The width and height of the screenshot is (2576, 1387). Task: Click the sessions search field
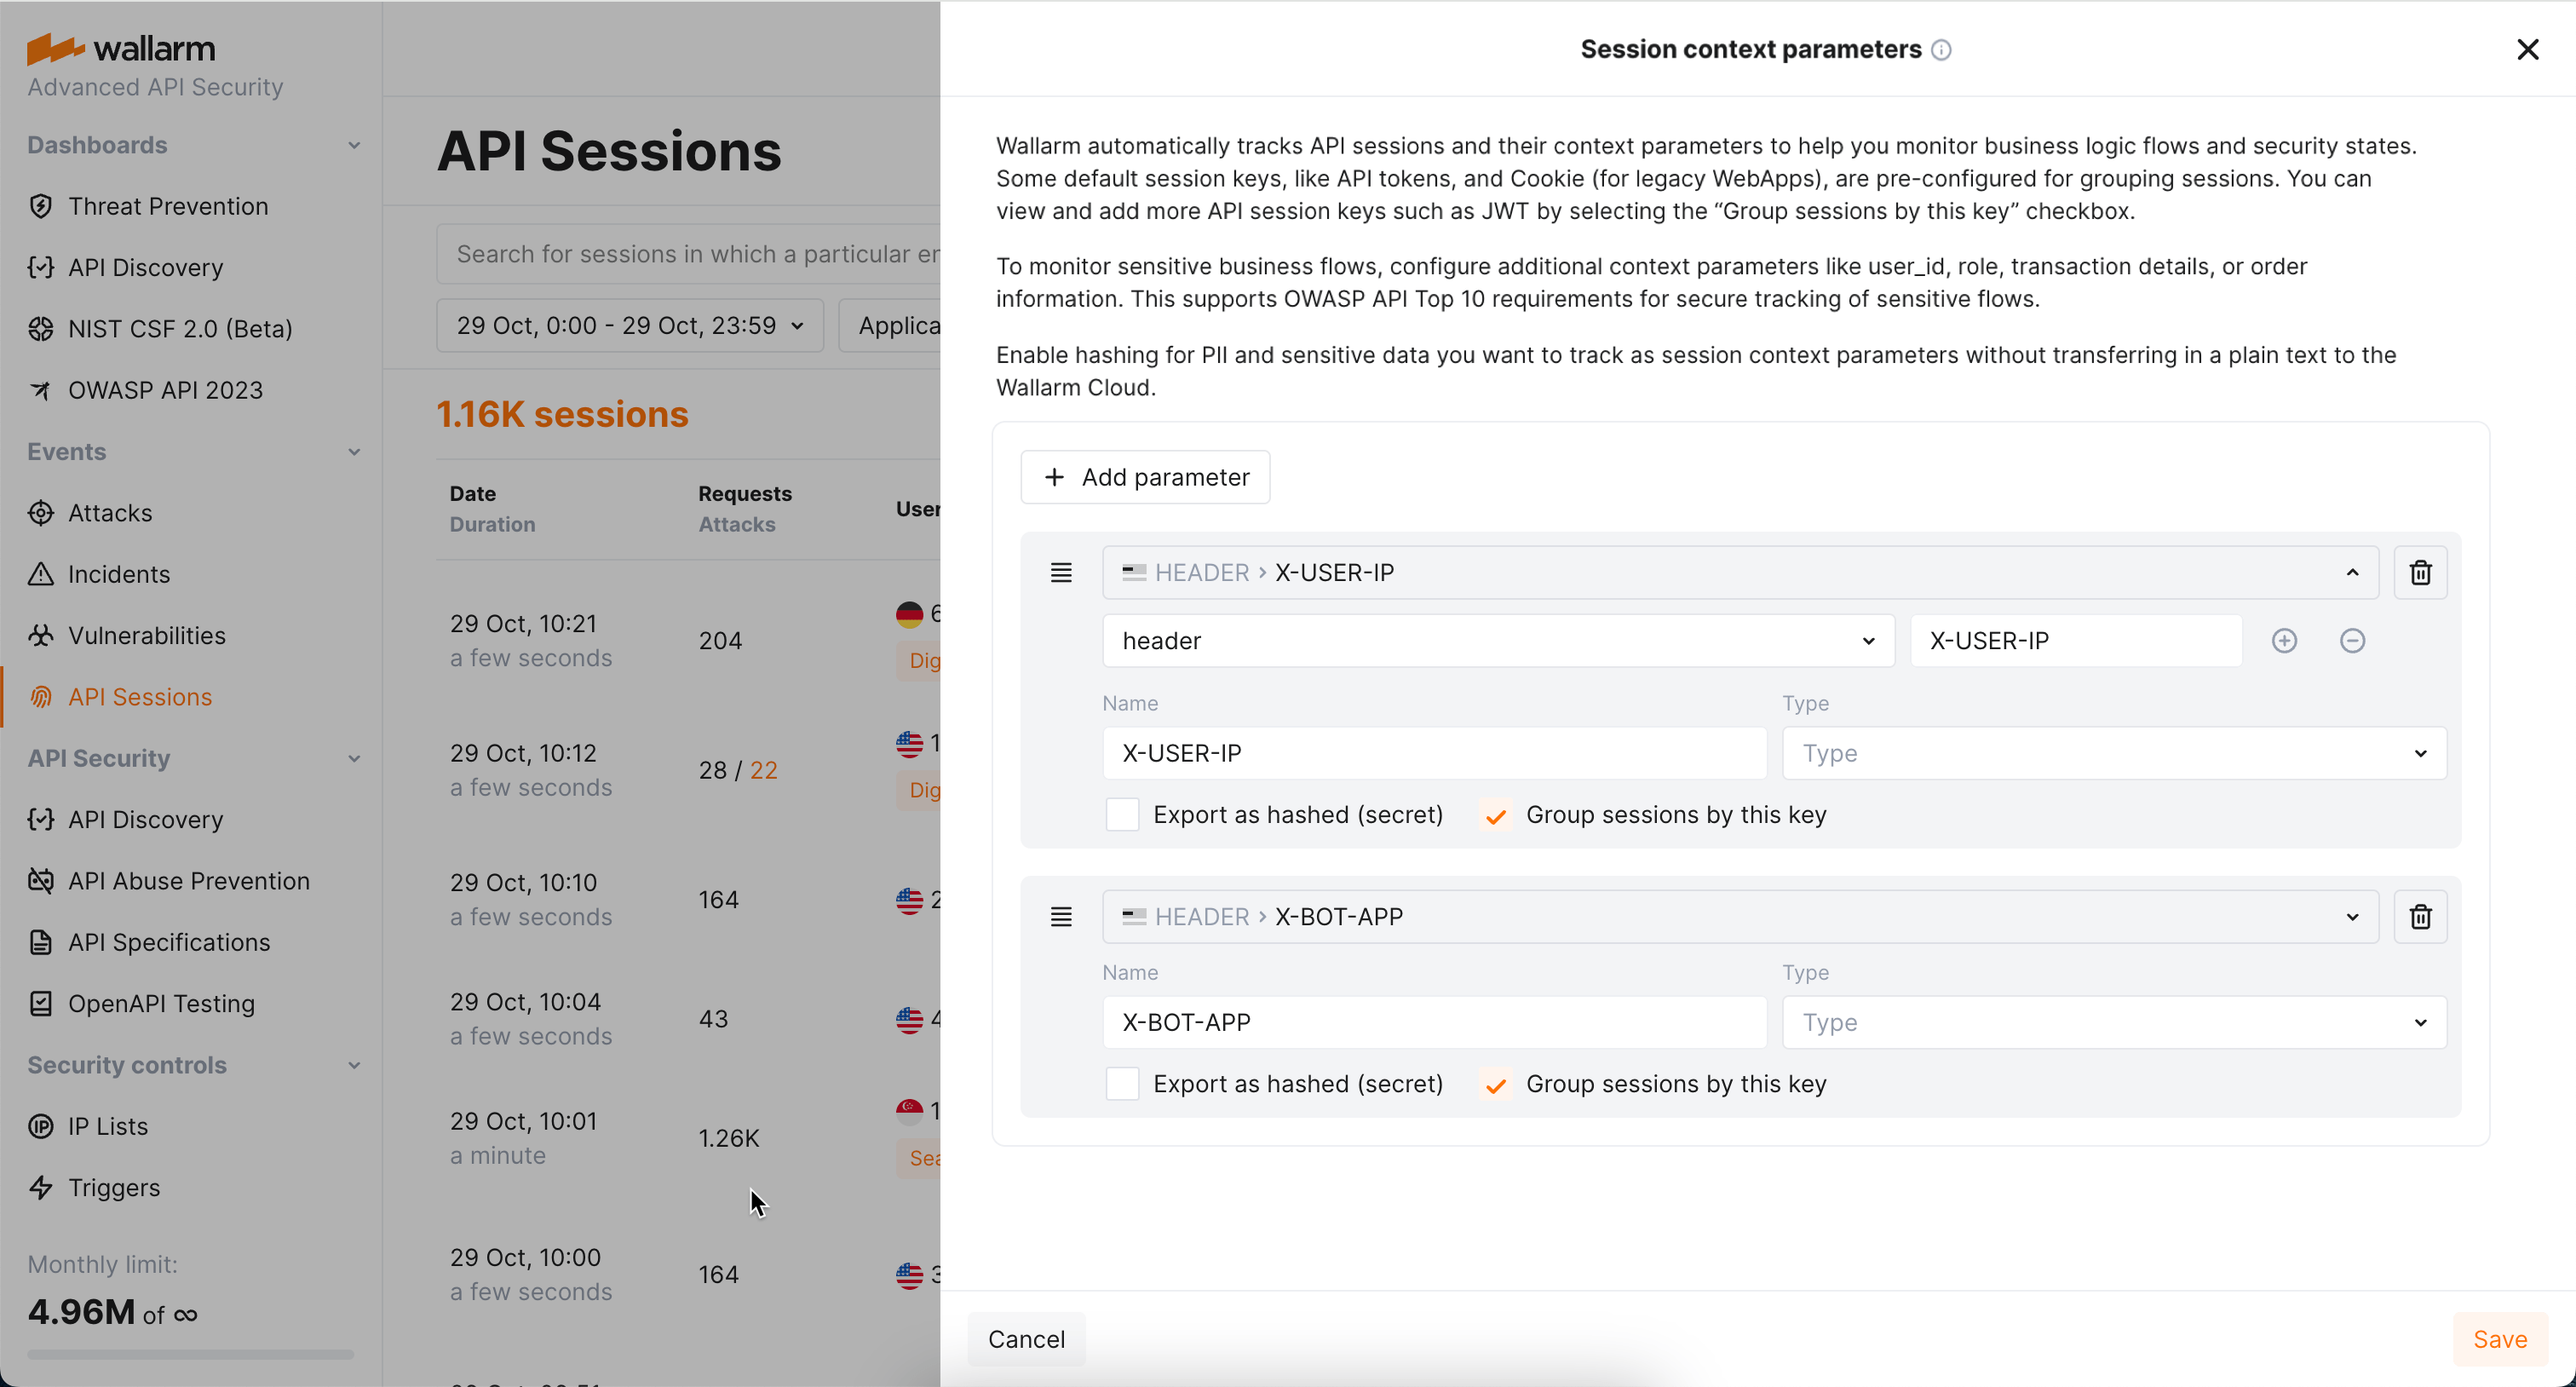(690, 253)
